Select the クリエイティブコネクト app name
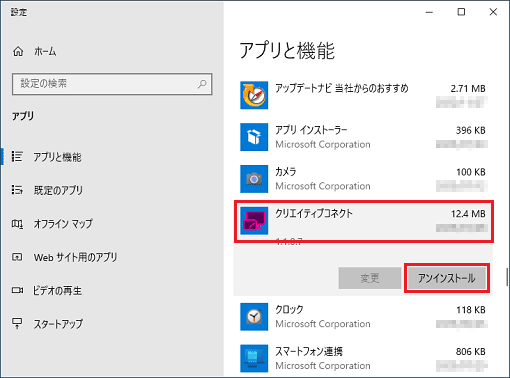This screenshot has height=378, width=510. tap(314, 214)
